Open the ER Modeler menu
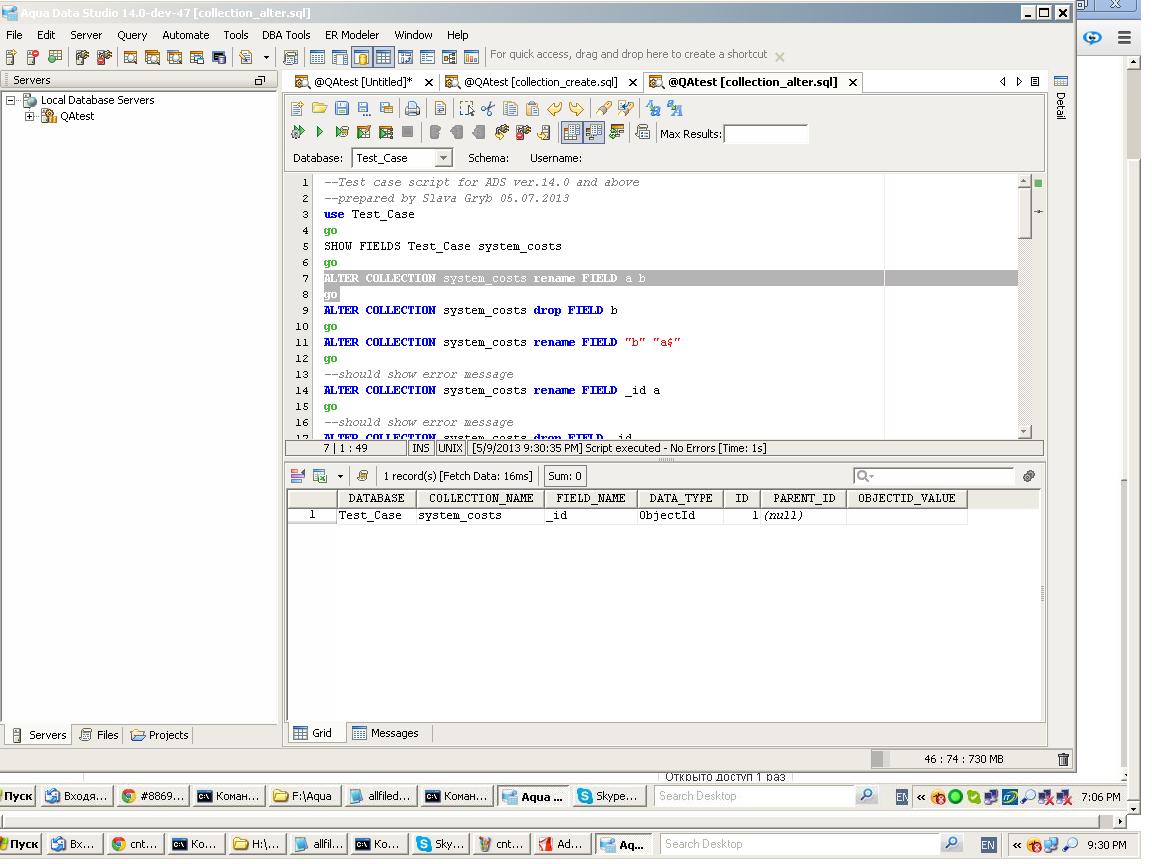Viewport: 1152px width, 864px height. [x=352, y=35]
